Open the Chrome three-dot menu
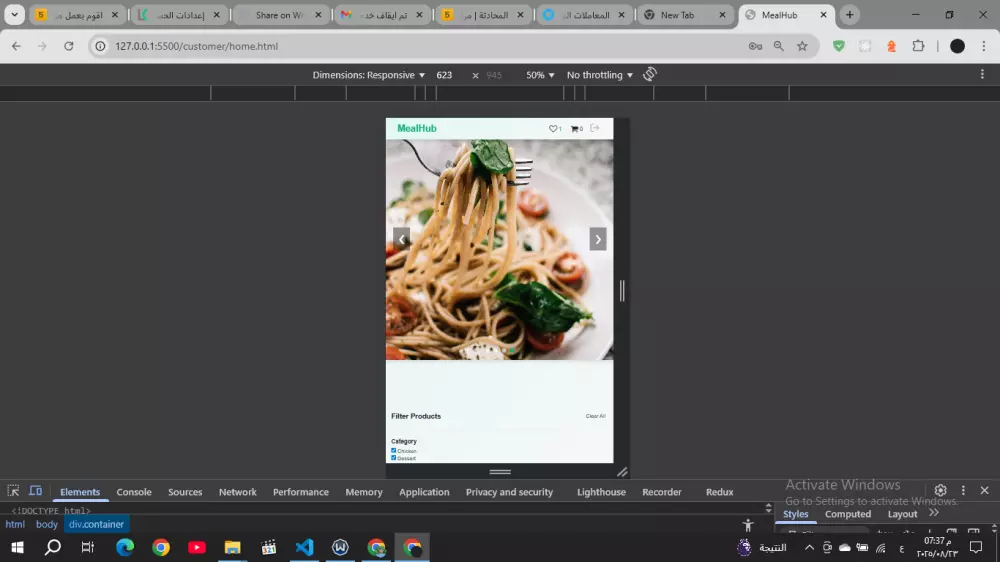Screen dimensions: 1000x562 coord(983,46)
